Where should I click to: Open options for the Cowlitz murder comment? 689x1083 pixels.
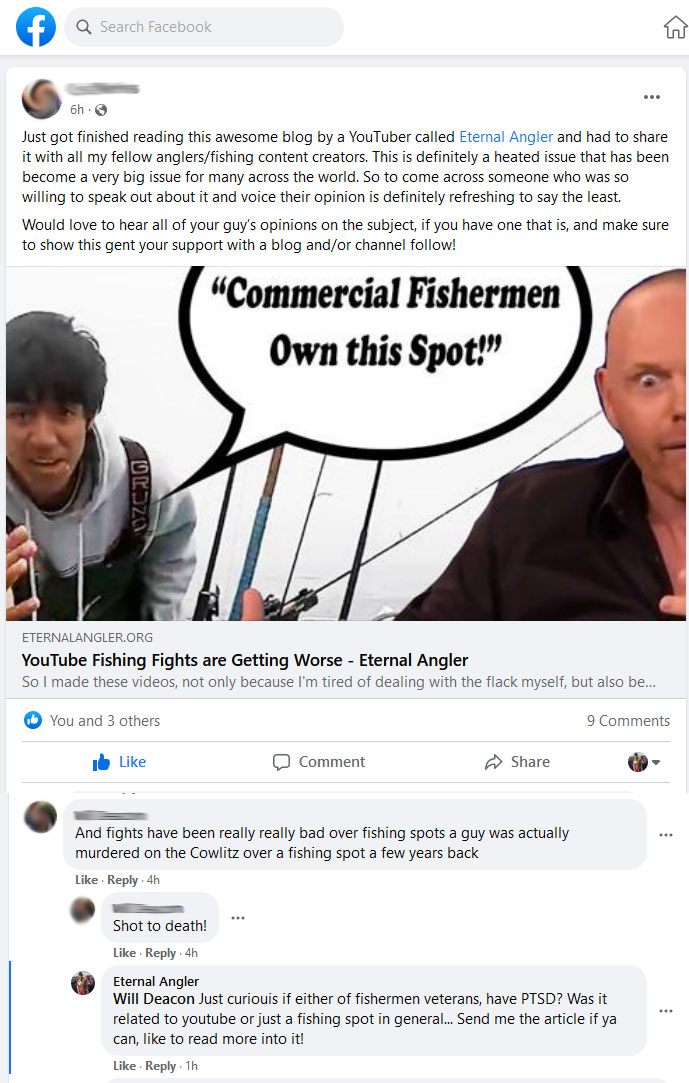[x=666, y=835]
